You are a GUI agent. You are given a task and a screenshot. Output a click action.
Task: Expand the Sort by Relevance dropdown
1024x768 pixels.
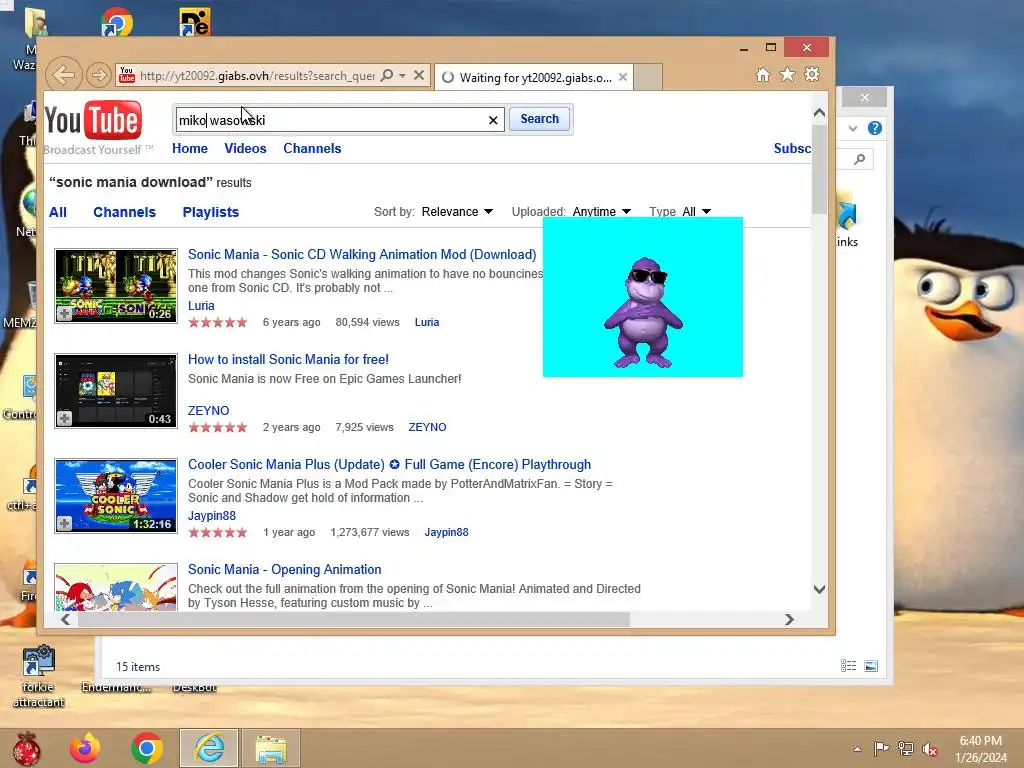point(457,212)
